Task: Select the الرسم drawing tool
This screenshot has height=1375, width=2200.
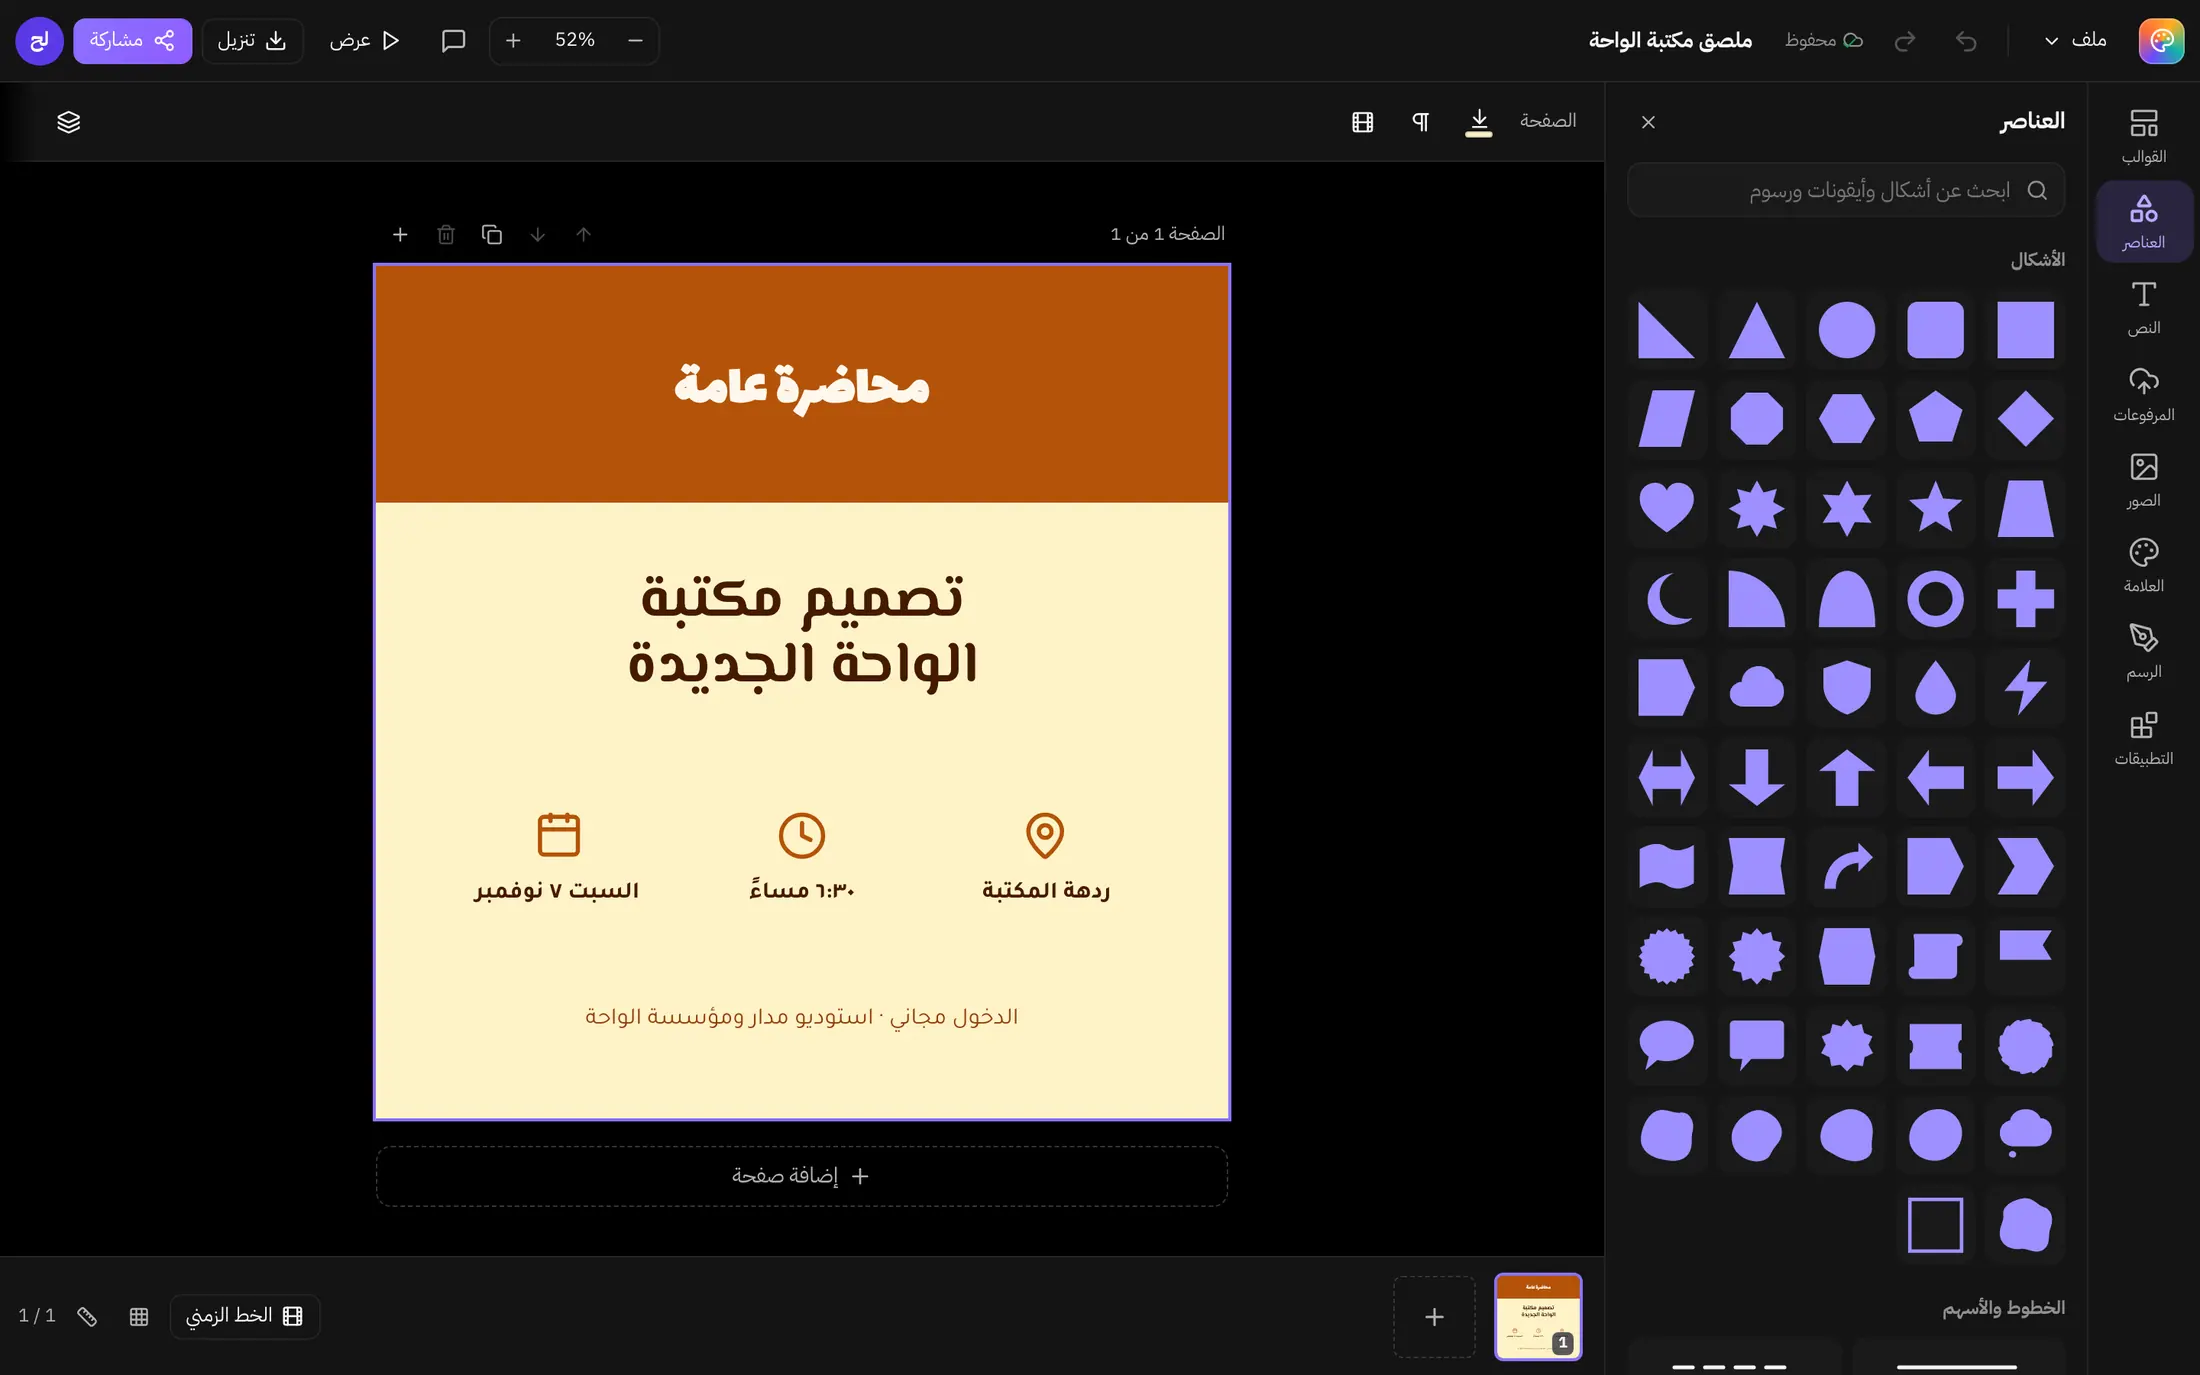Action: [2143, 652]
